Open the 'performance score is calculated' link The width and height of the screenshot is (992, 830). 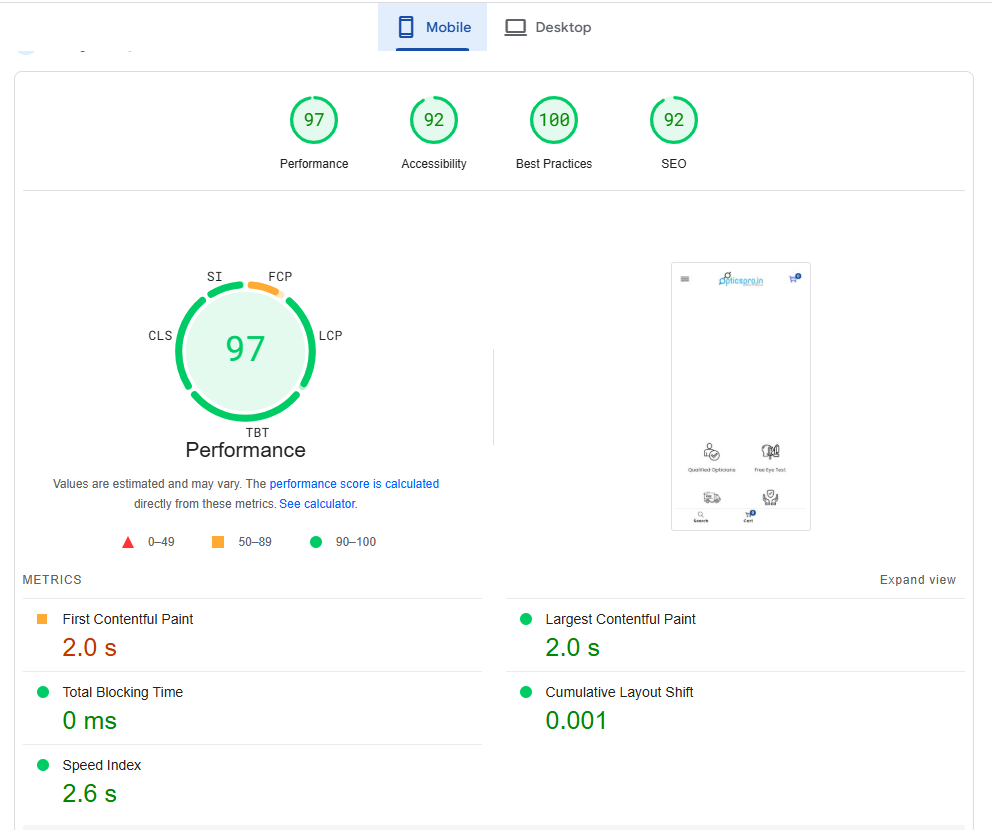354,484
